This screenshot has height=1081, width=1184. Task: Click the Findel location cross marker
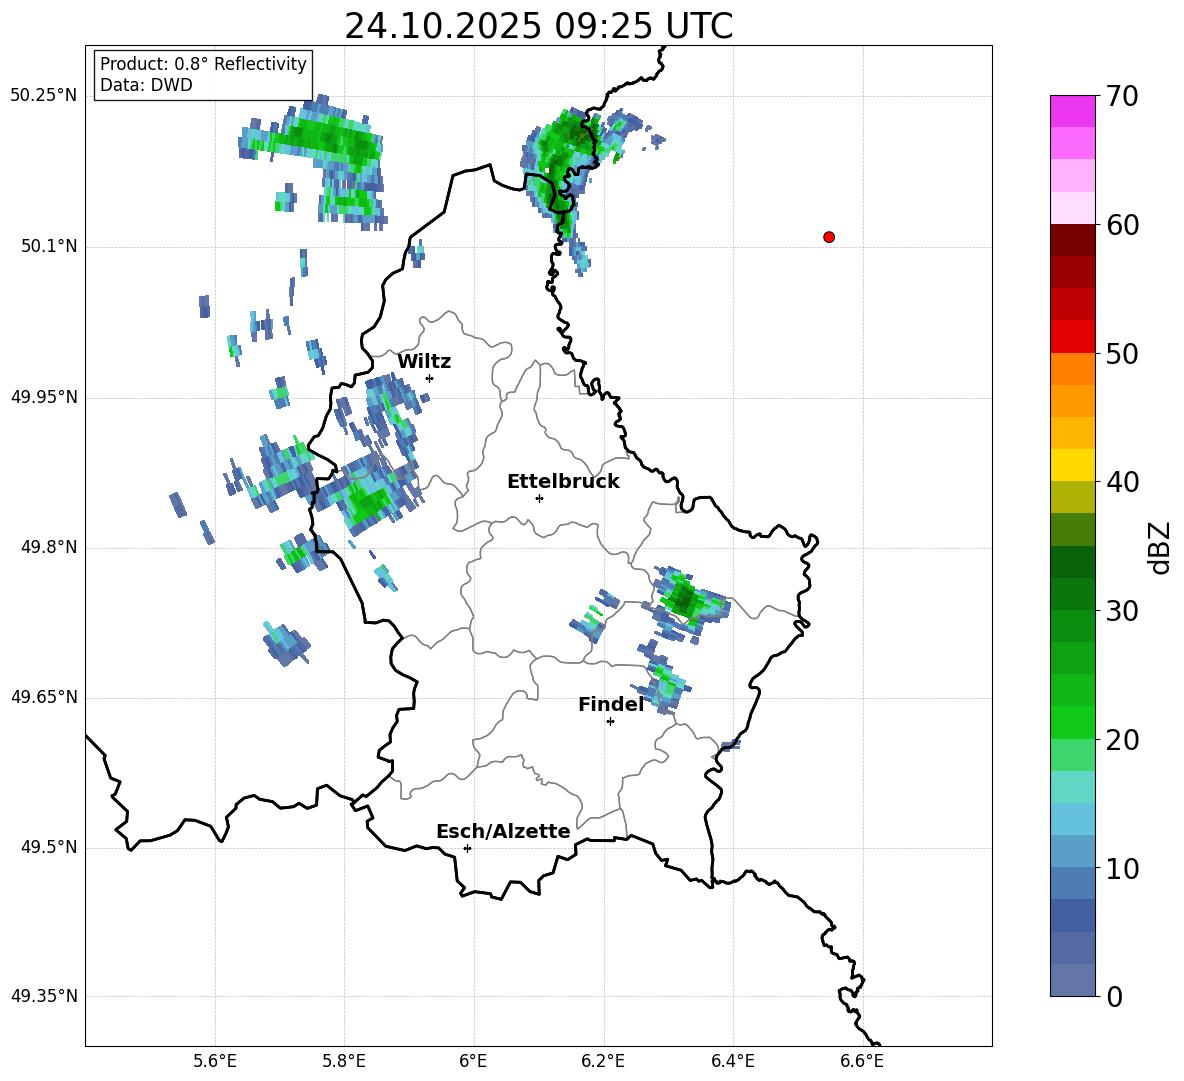click(x=610, y=722)
